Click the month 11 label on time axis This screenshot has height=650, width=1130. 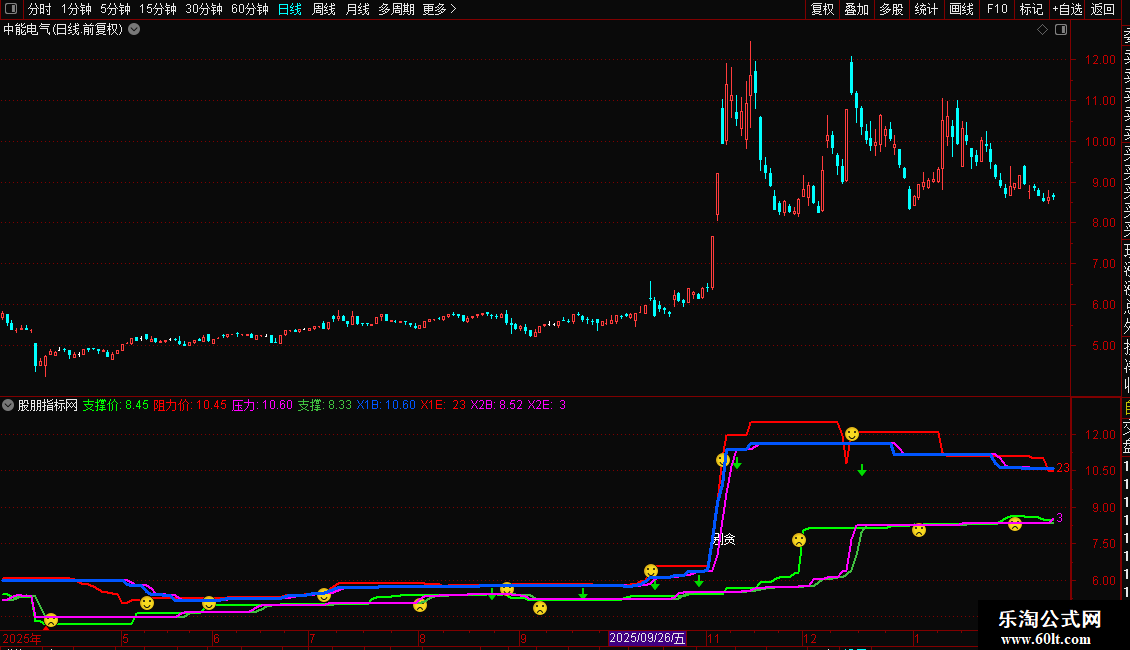coord(713,638)
